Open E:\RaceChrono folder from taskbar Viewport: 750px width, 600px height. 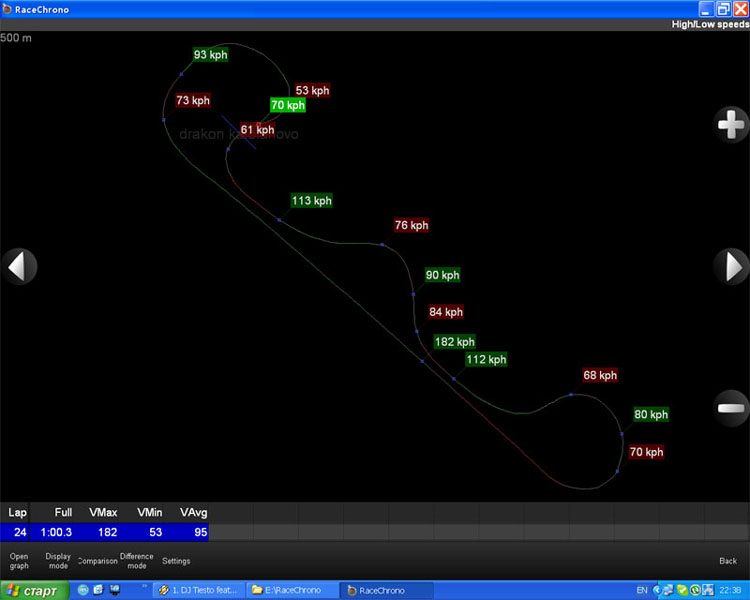(293, 590)
